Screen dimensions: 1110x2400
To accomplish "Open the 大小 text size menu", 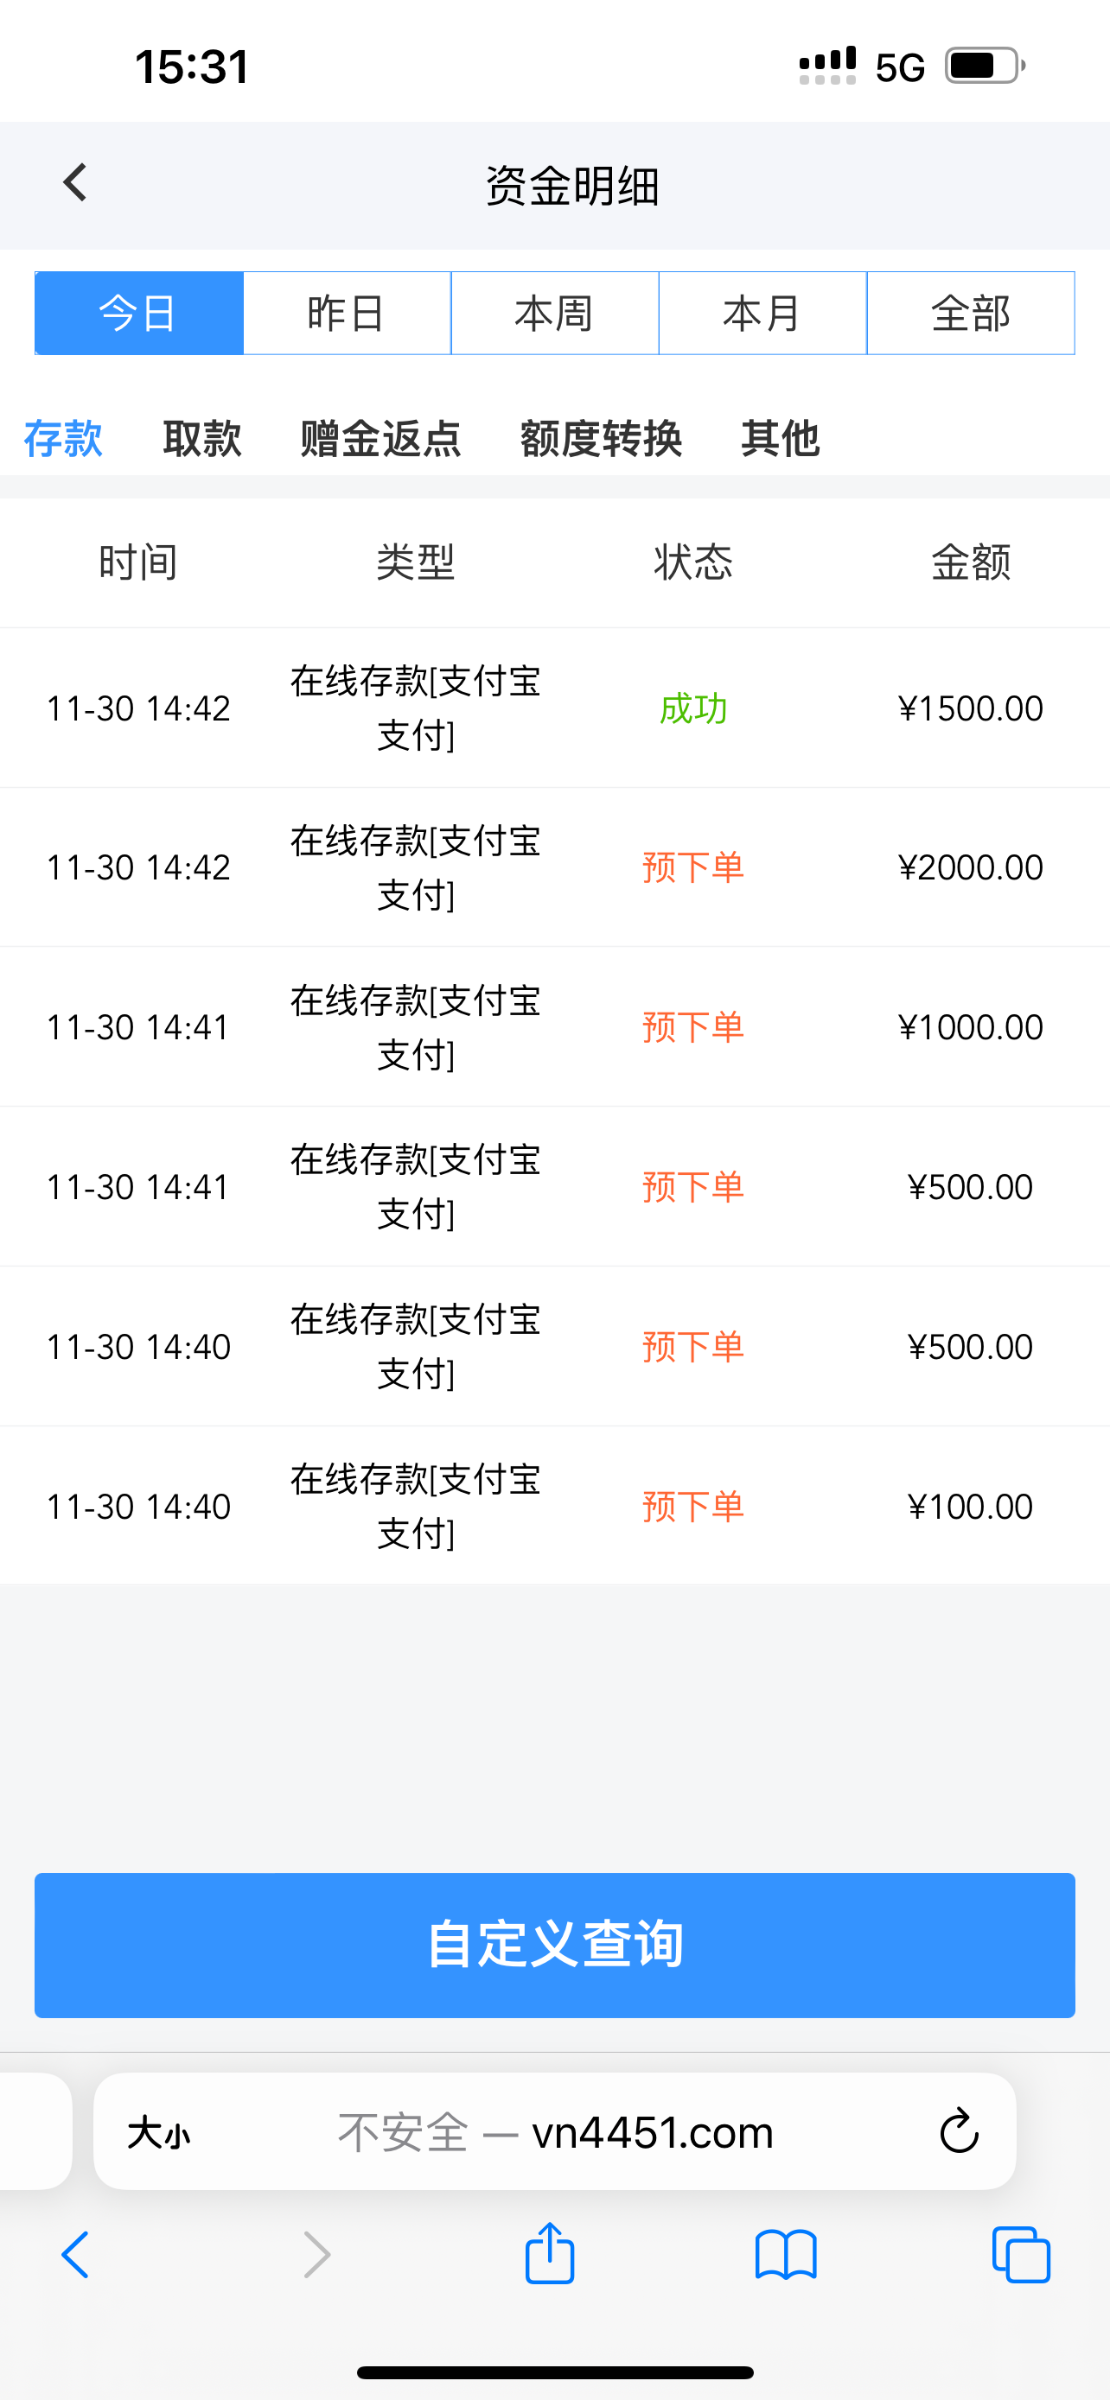I will [x=158, y=2133].
